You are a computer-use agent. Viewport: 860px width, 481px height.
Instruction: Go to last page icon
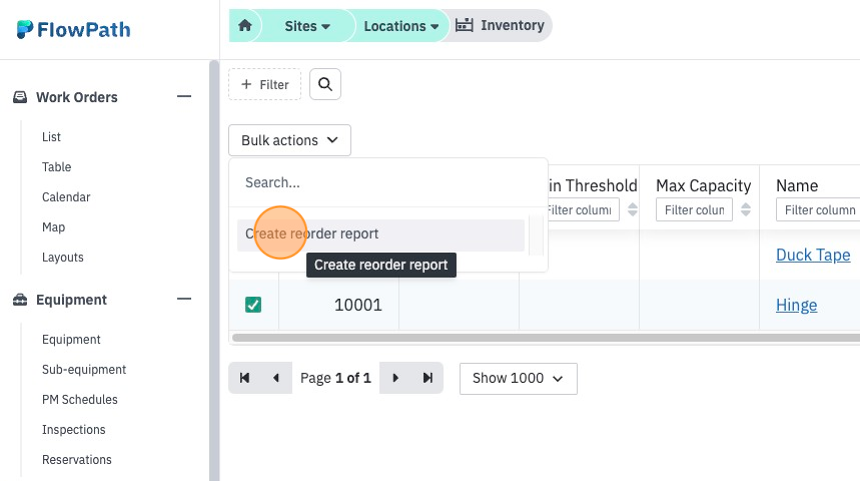click(427, 378)
